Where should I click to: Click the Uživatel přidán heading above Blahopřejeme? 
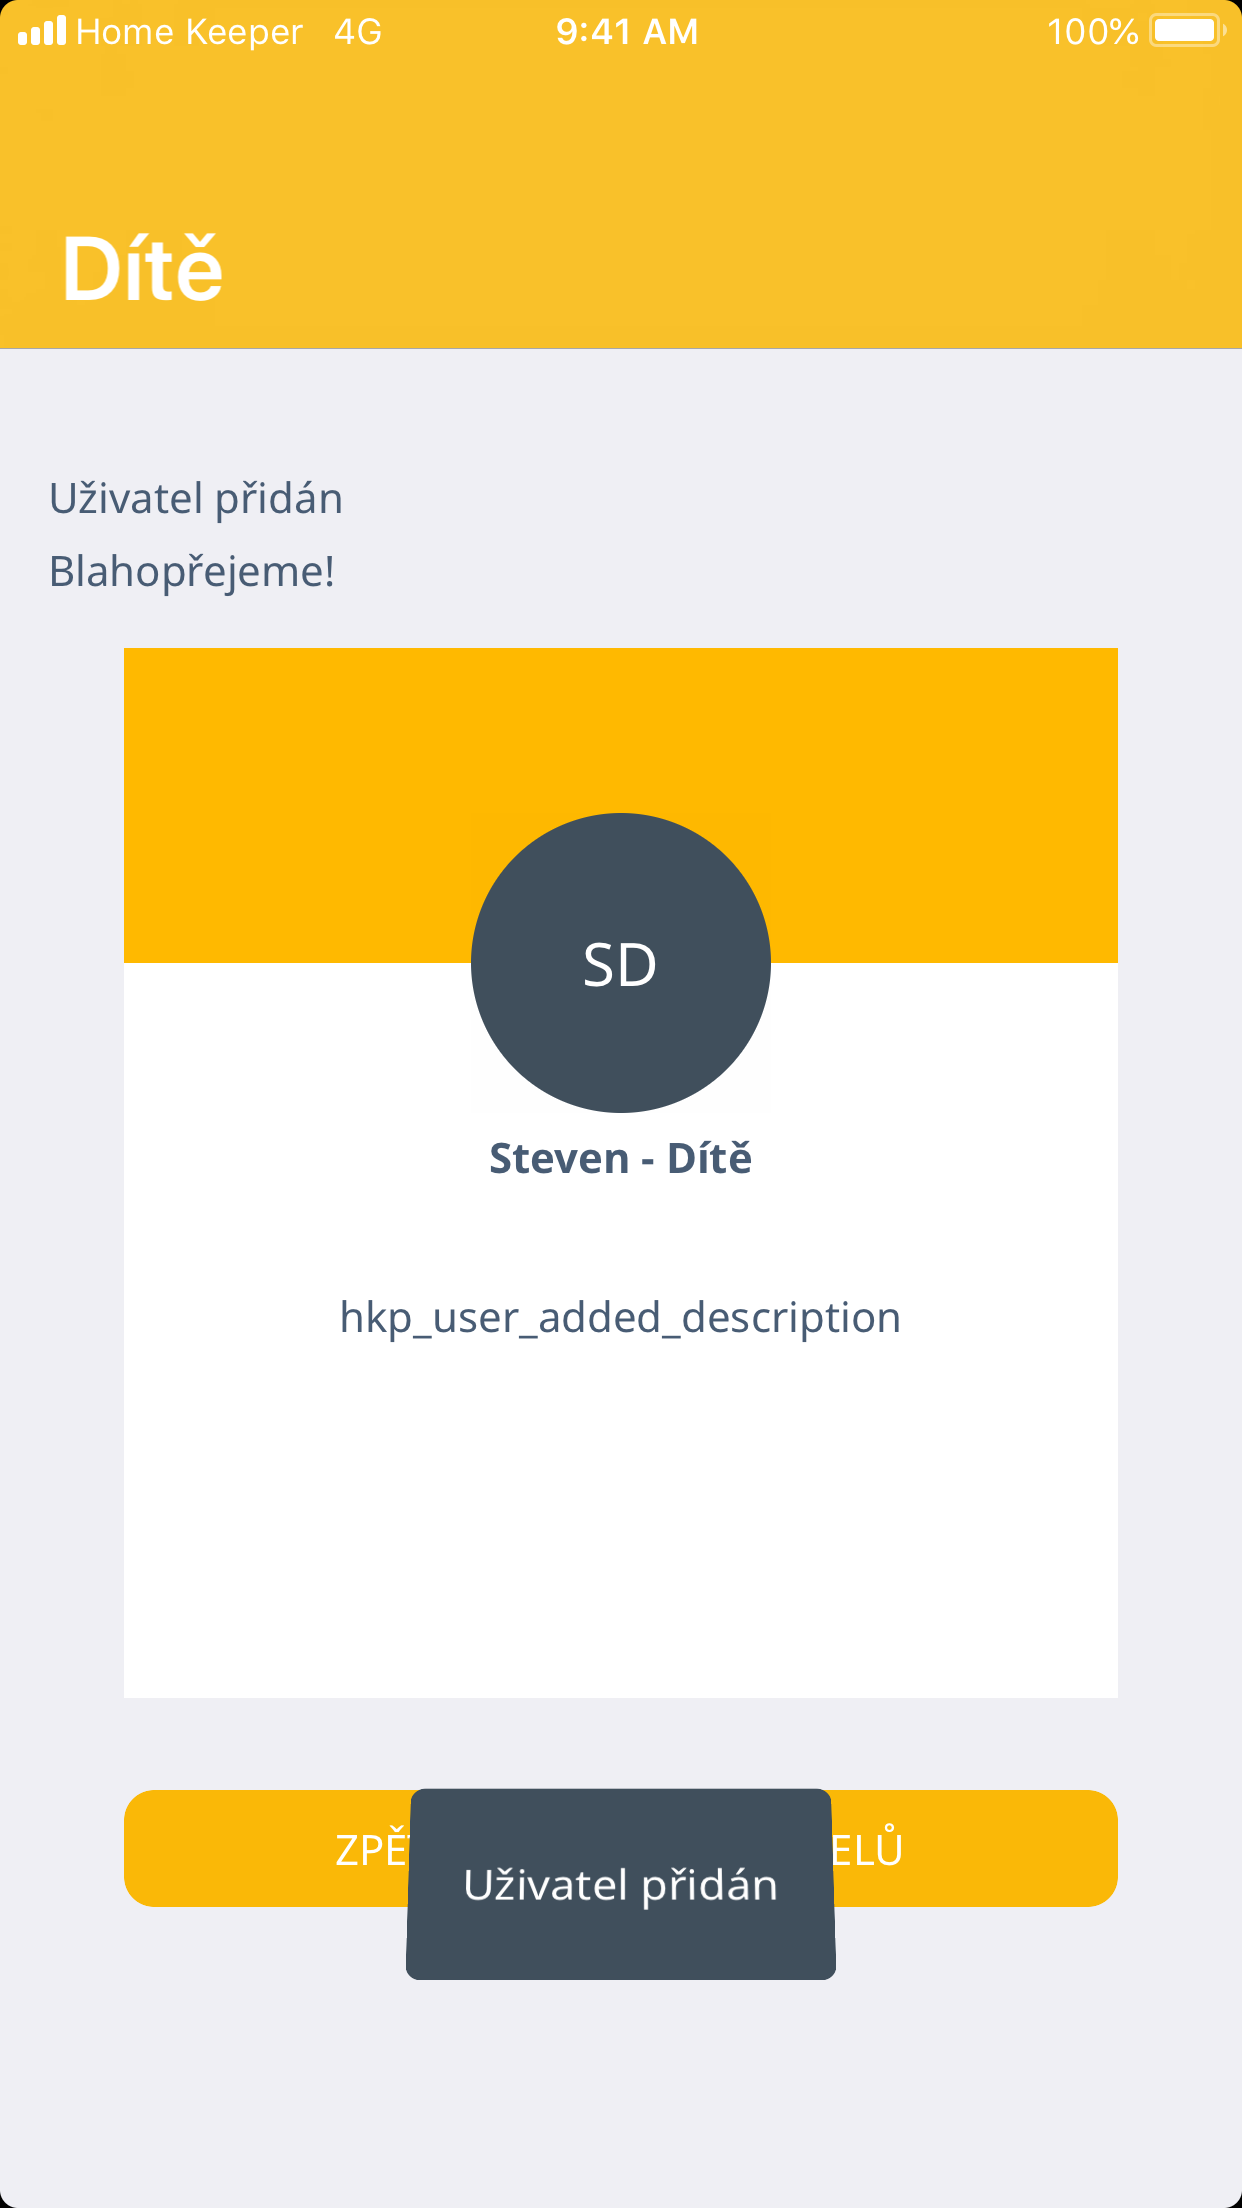(196, 498)
